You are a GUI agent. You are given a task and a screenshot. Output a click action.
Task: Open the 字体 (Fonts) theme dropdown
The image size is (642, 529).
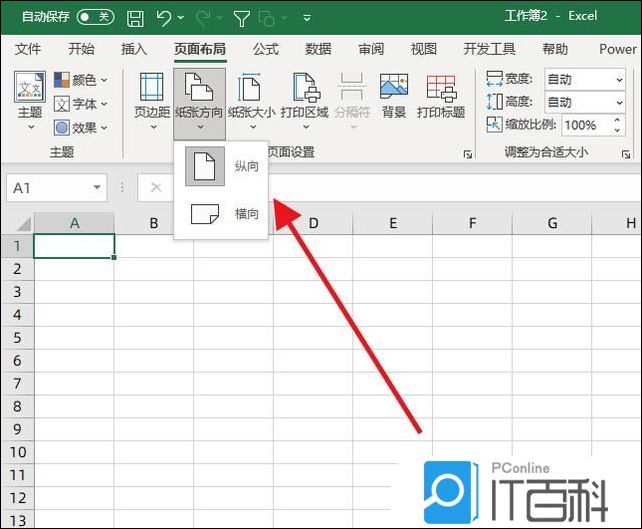click(x=81, y=104)
